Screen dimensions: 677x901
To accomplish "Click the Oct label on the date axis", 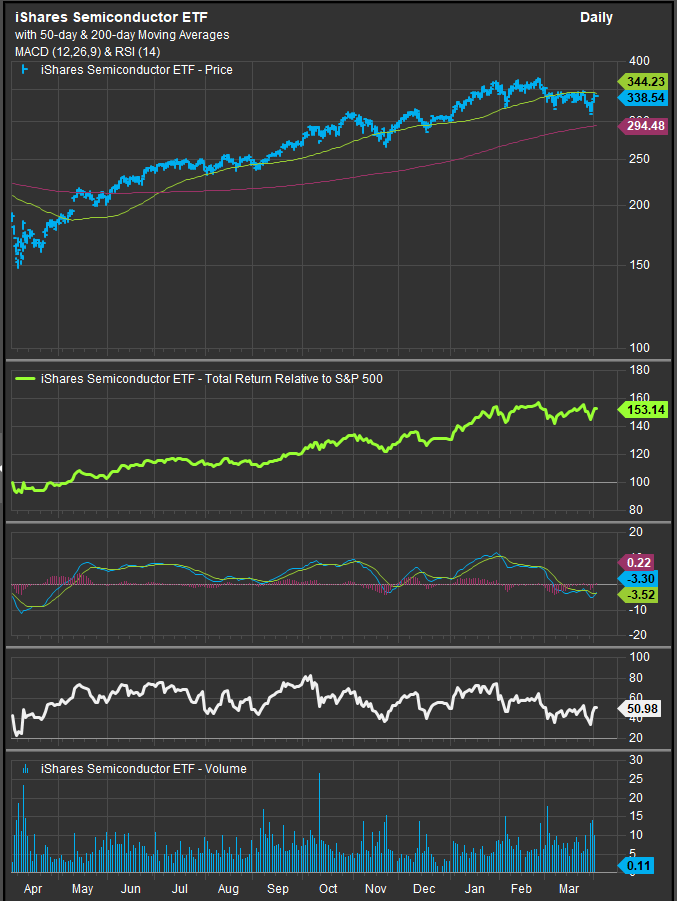I will (327, 888).
